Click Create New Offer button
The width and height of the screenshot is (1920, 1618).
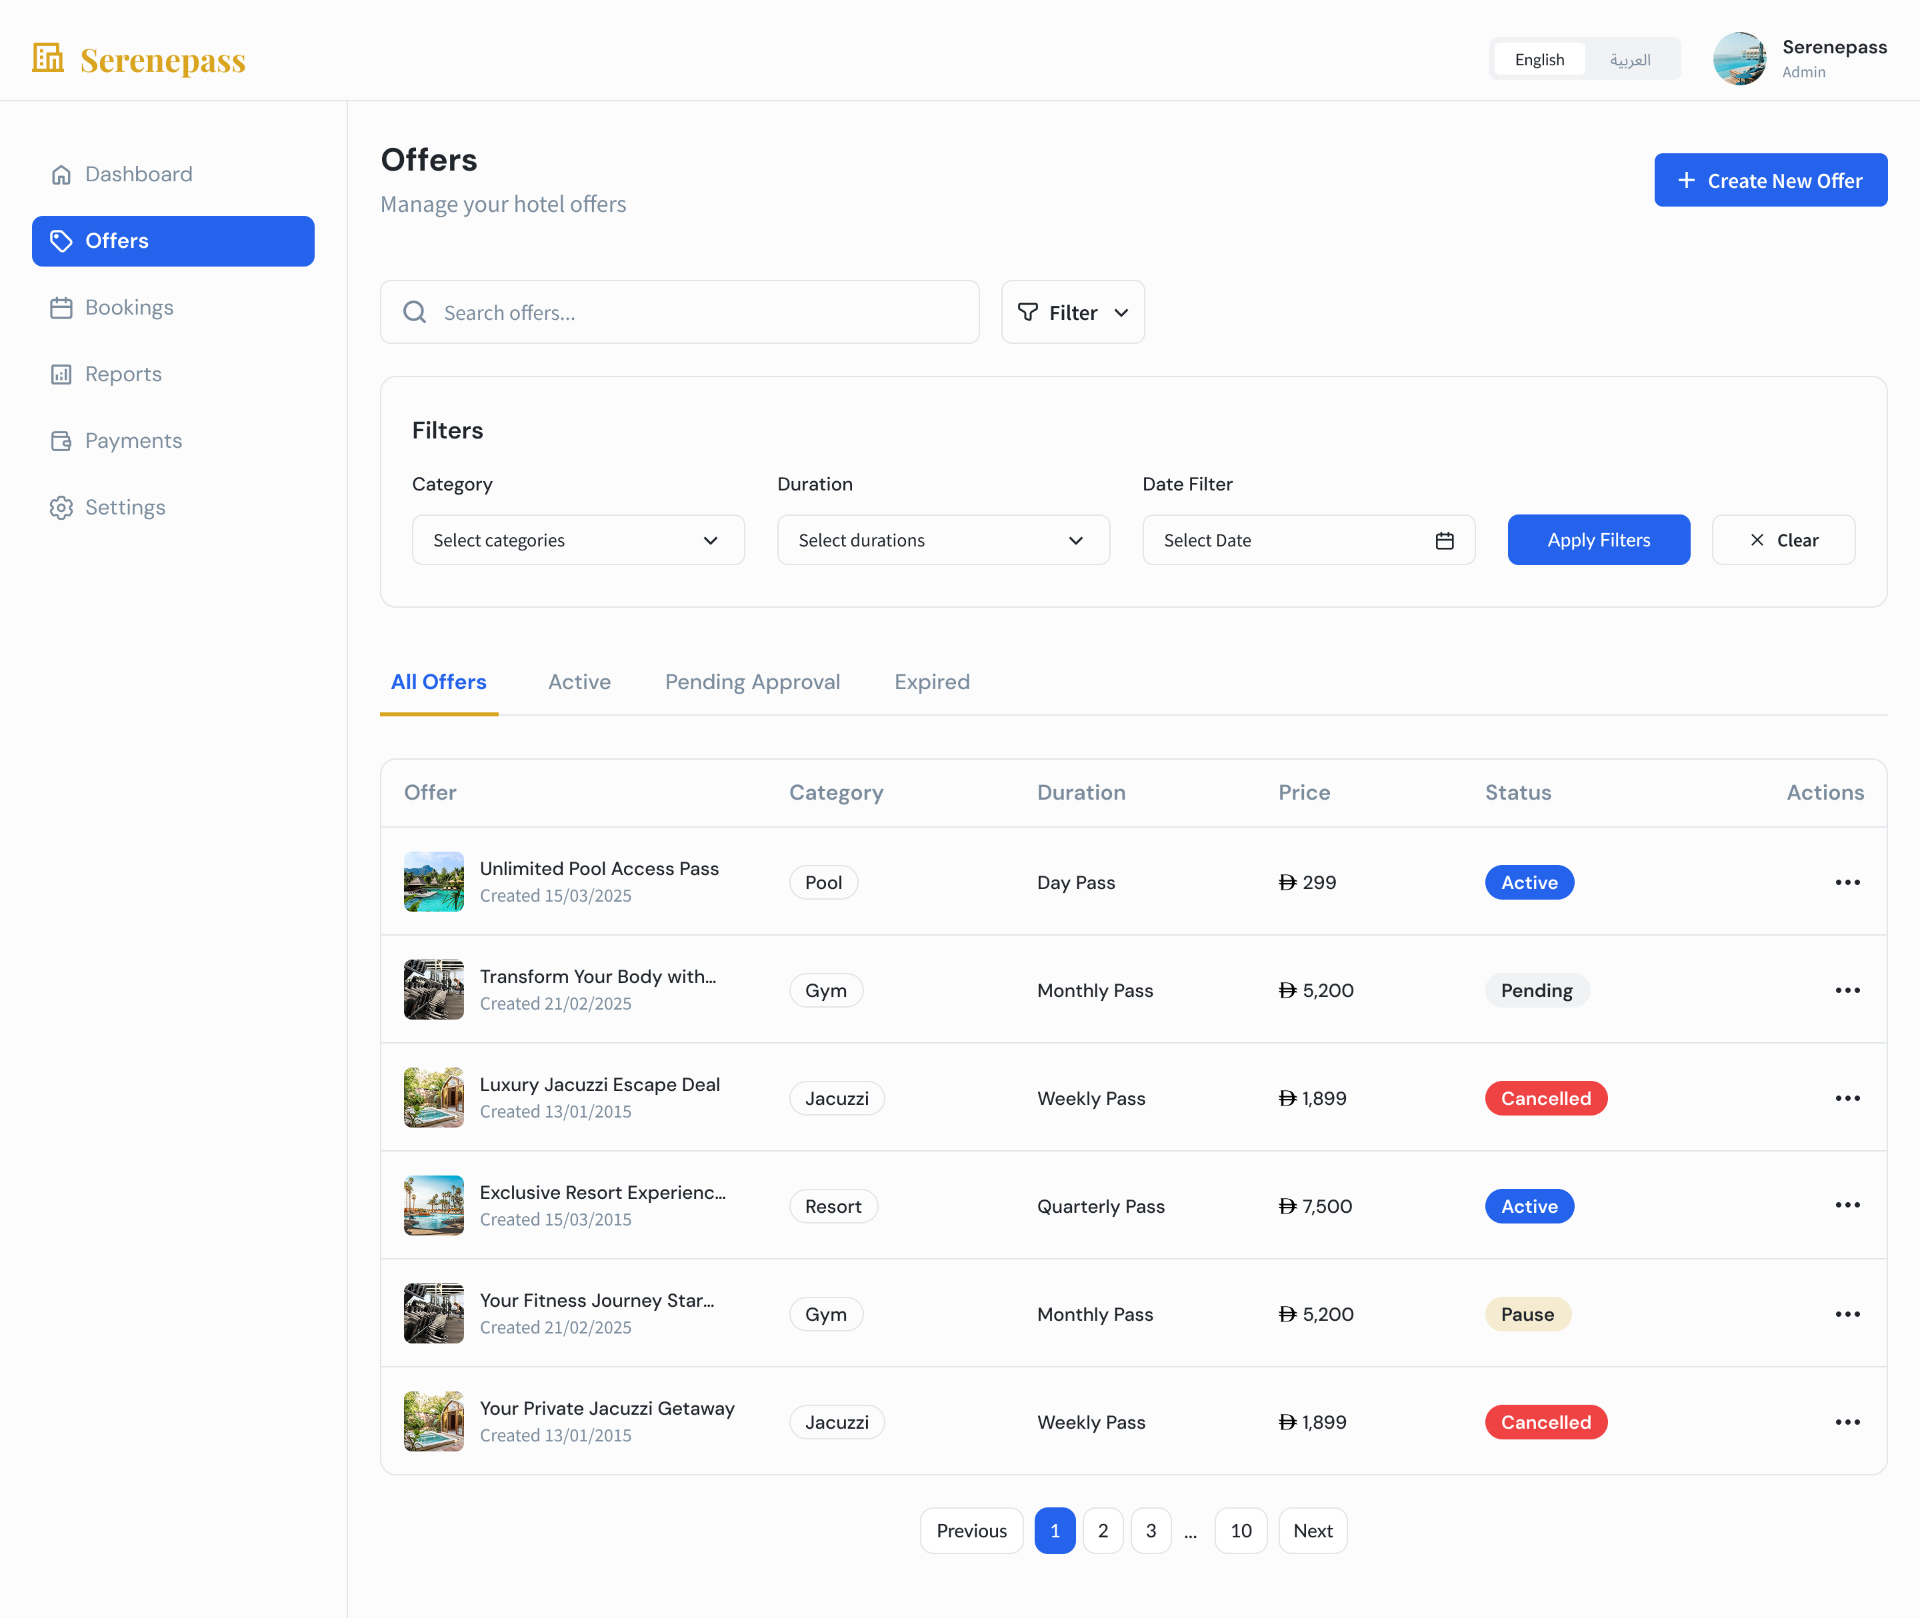click(x=1770, y=180)
